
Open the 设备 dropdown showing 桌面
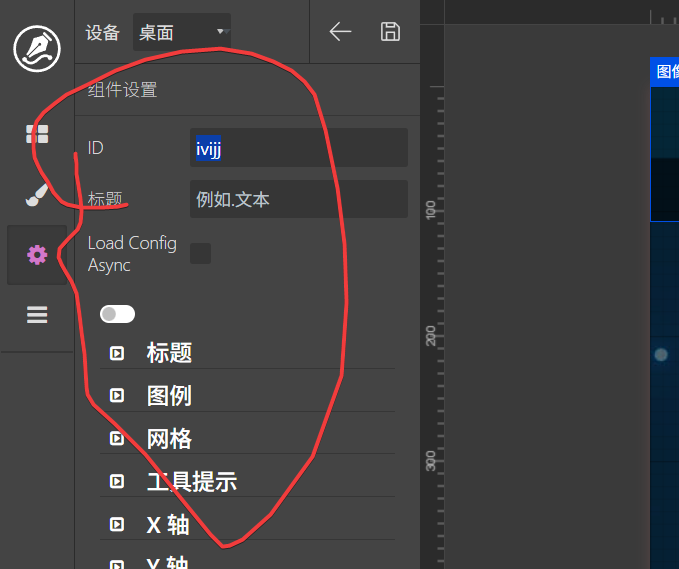point(182,32)
